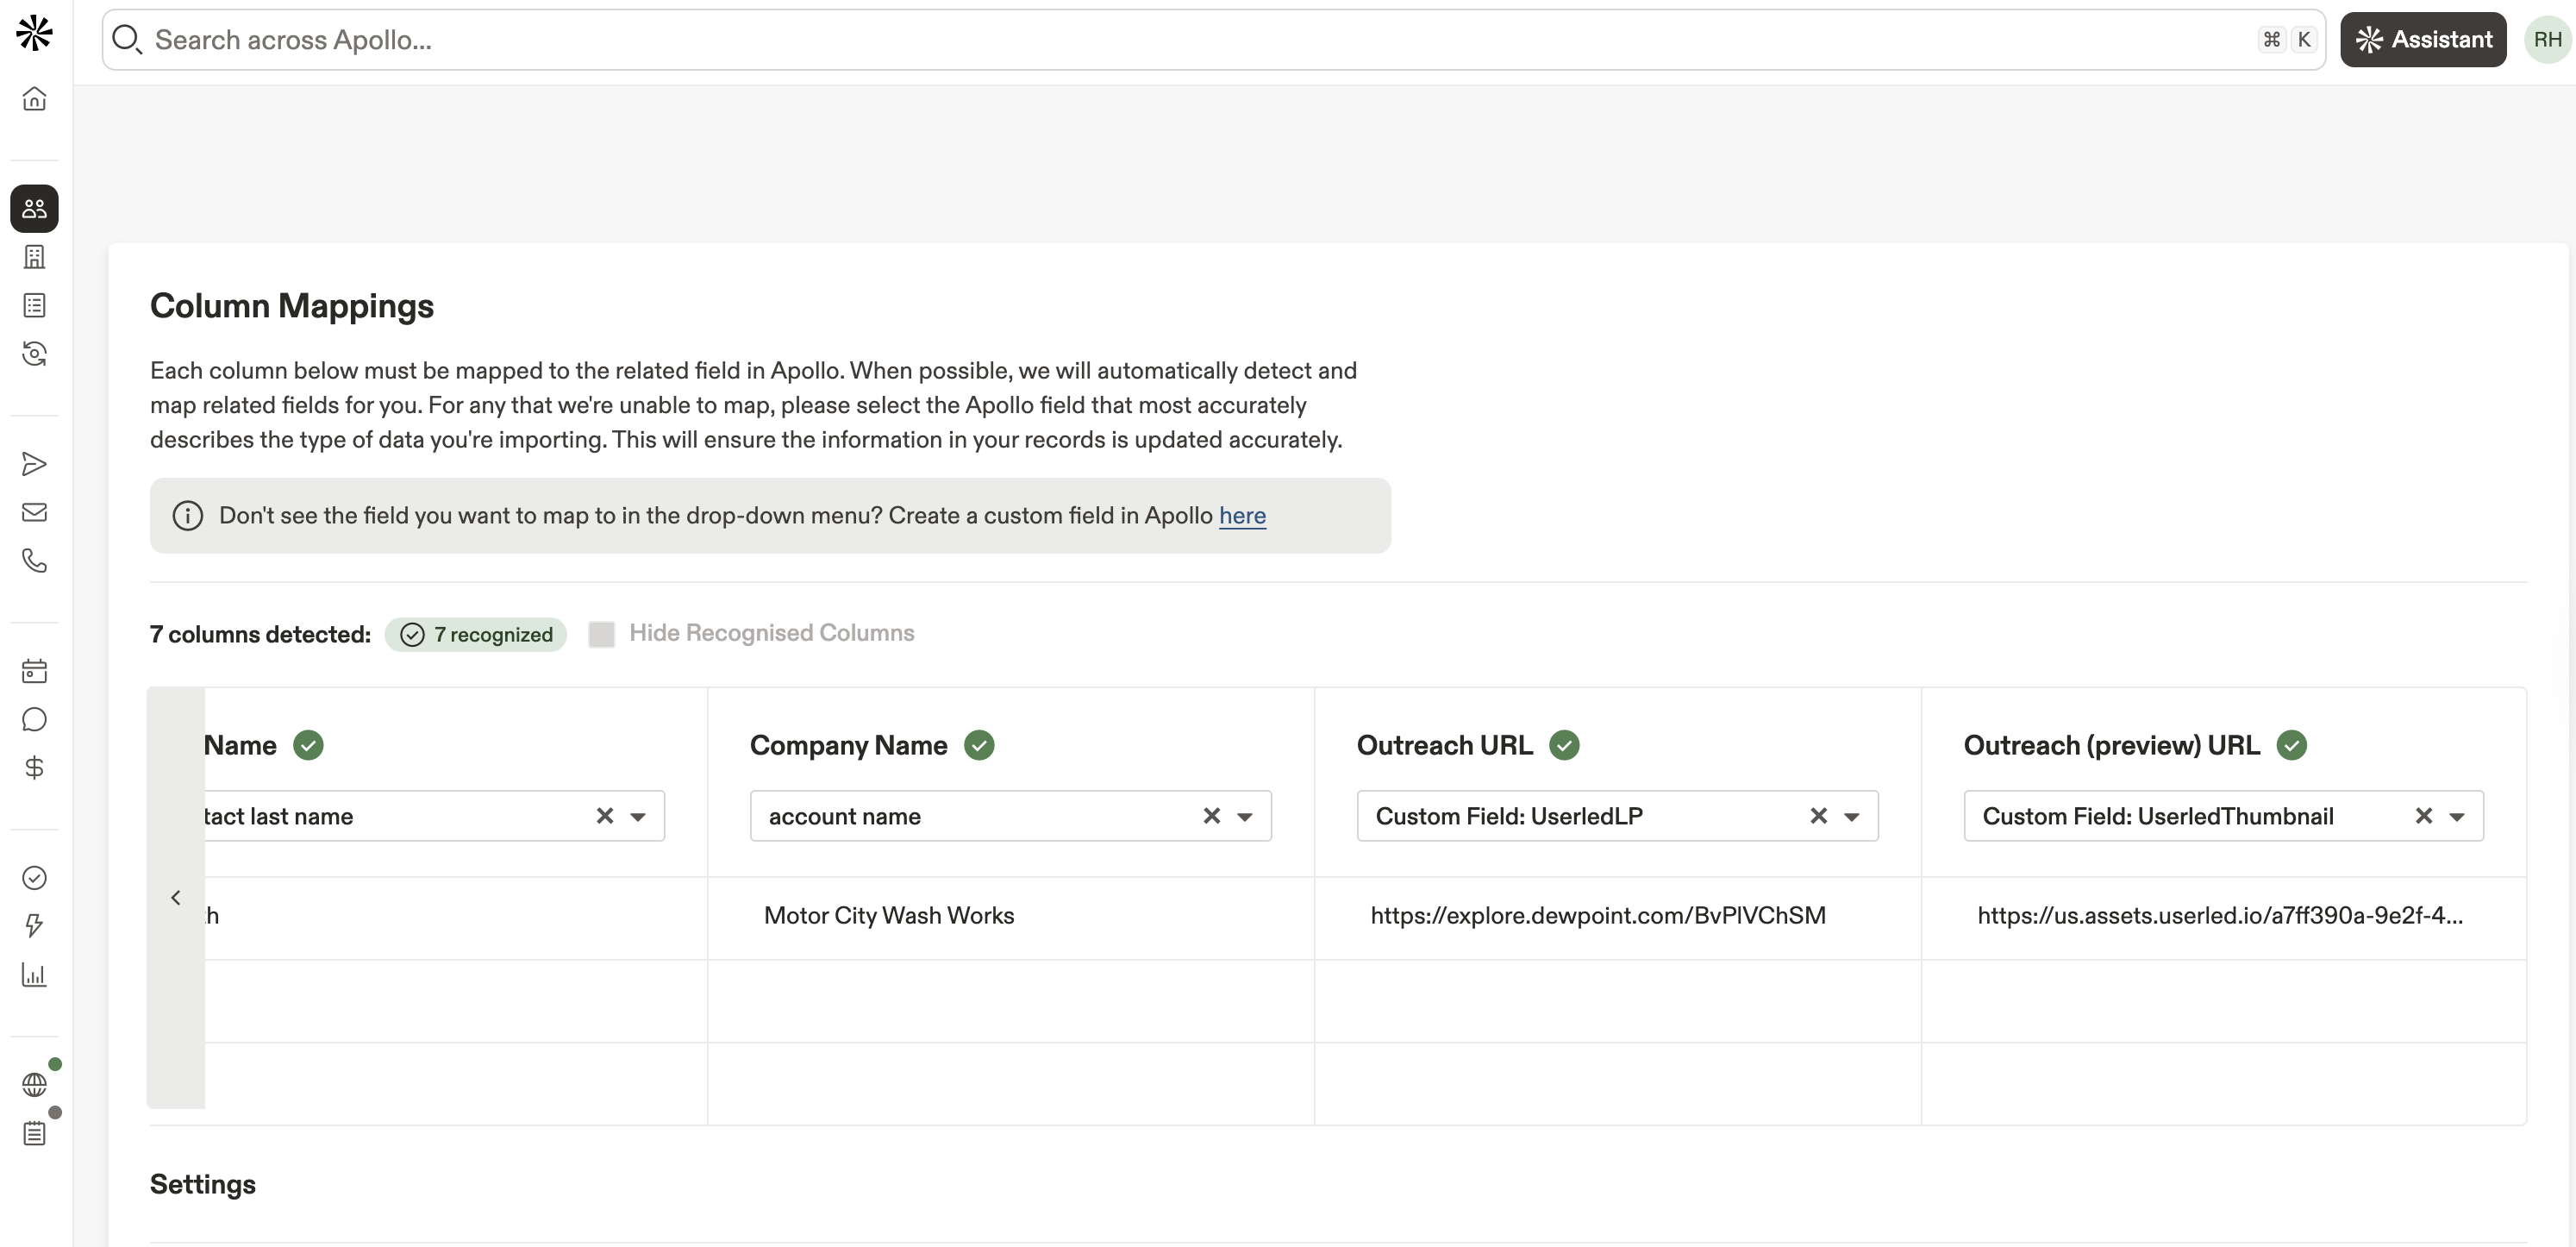This screenshot has height=1247, width=2576.
Task: Open the Home icon in sidebar
Action: (x=34, y=98)
